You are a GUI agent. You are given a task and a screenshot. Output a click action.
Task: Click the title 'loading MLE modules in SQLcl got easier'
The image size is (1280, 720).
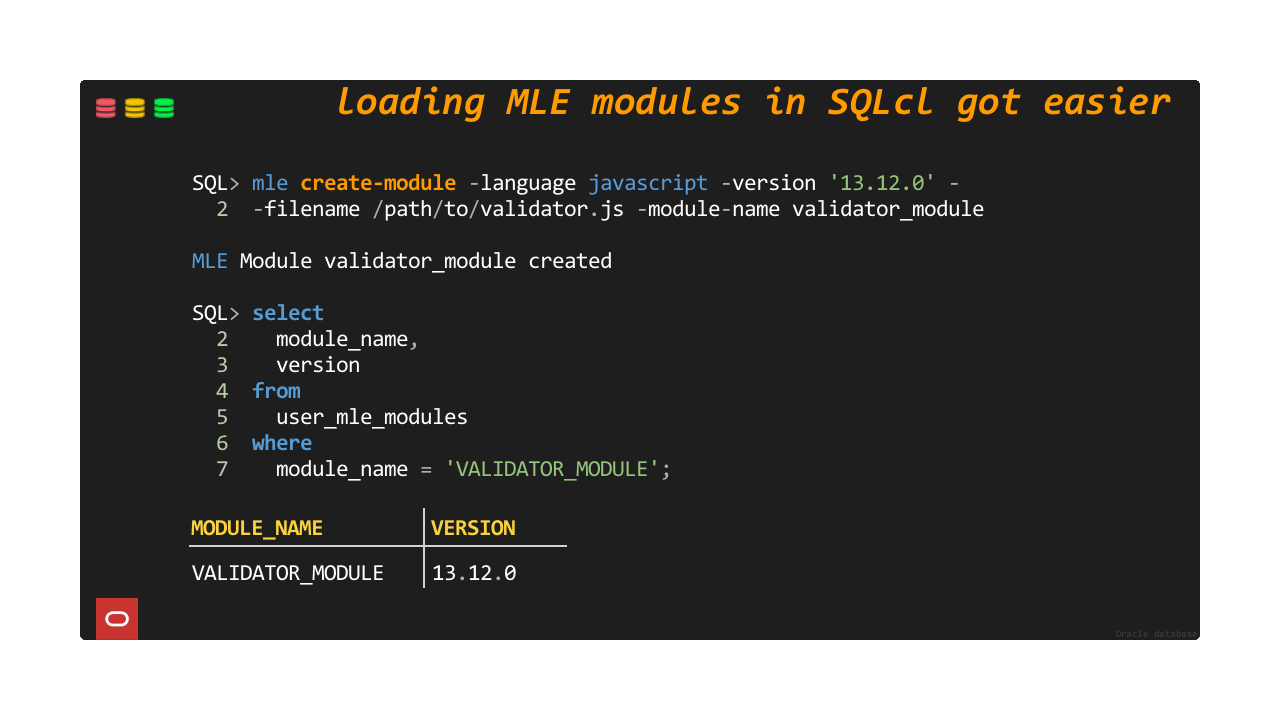pos(753,101)
